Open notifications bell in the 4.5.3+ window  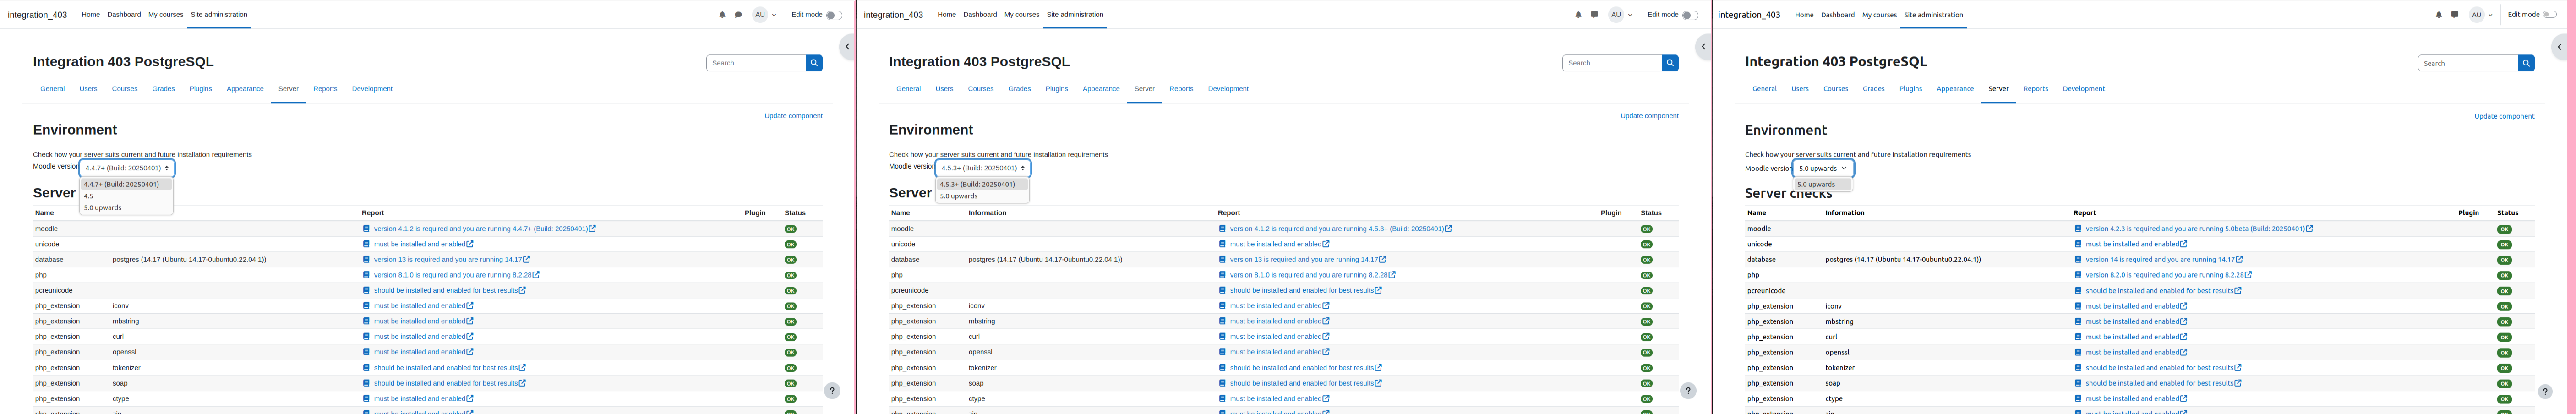tap(1578, 15)
